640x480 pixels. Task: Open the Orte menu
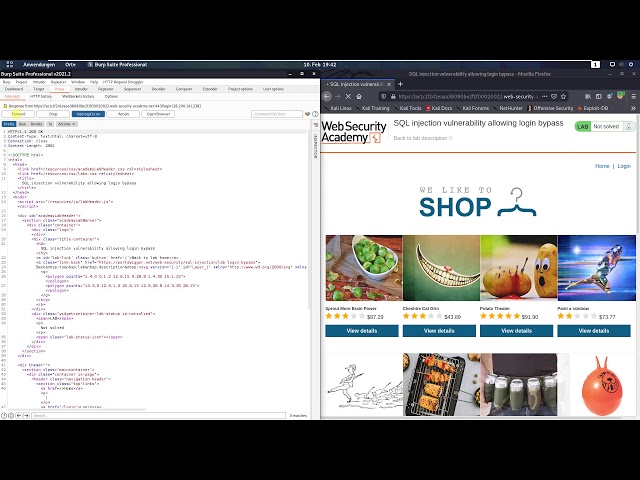(70, 64)
